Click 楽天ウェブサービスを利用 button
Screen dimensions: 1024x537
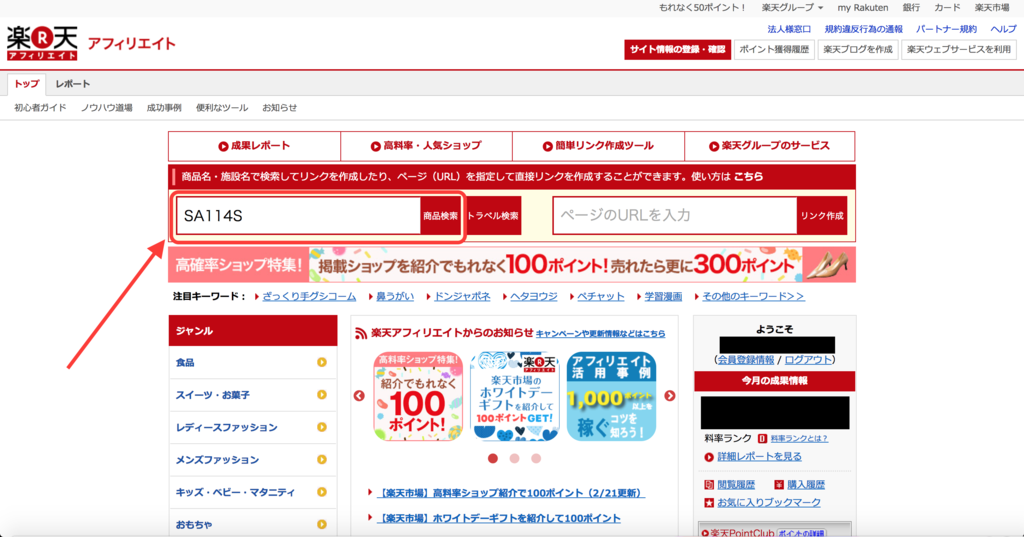(959, 50)
